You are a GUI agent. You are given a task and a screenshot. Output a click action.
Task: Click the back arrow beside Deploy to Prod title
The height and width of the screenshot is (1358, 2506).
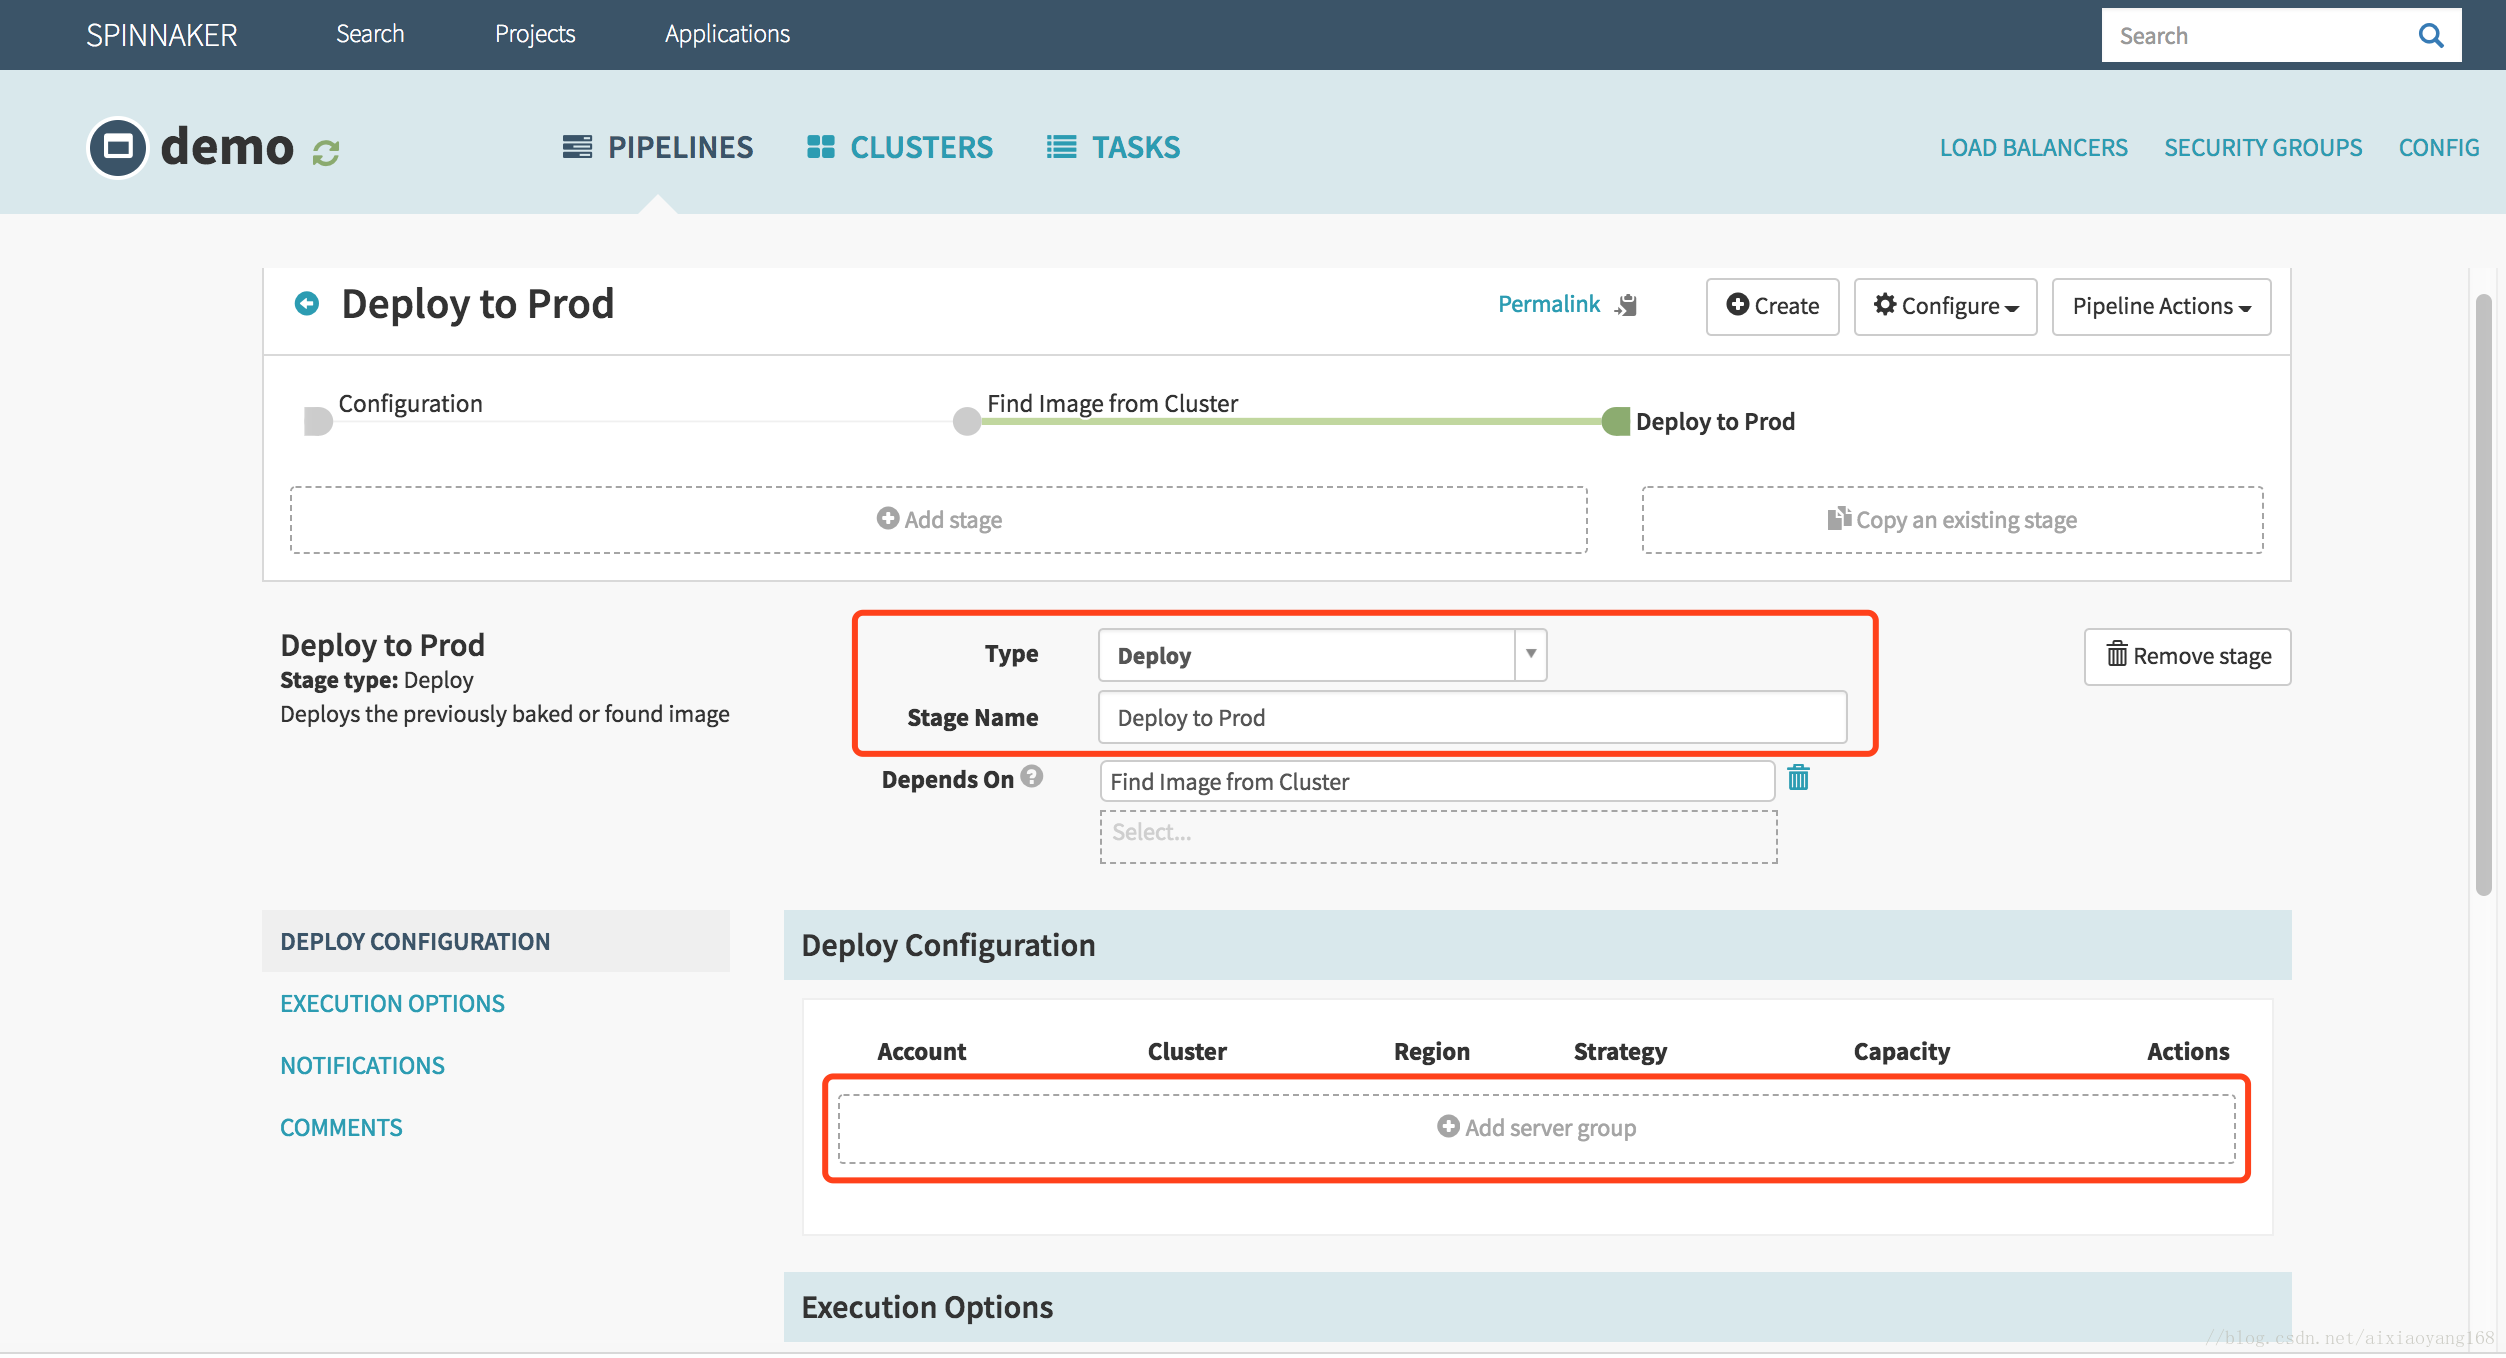pos(307,303)
